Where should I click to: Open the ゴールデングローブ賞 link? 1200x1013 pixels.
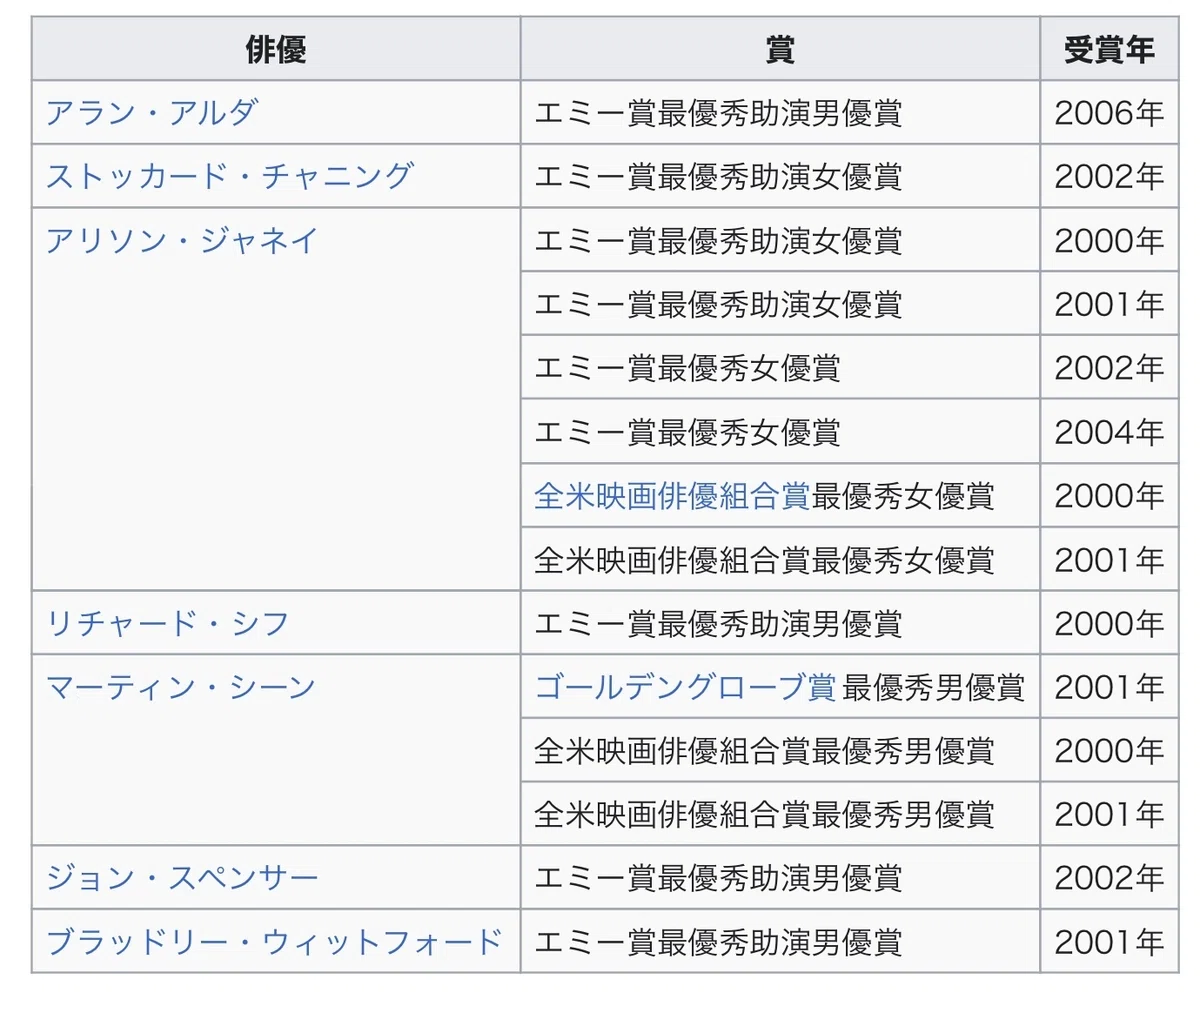coord(685,687)
